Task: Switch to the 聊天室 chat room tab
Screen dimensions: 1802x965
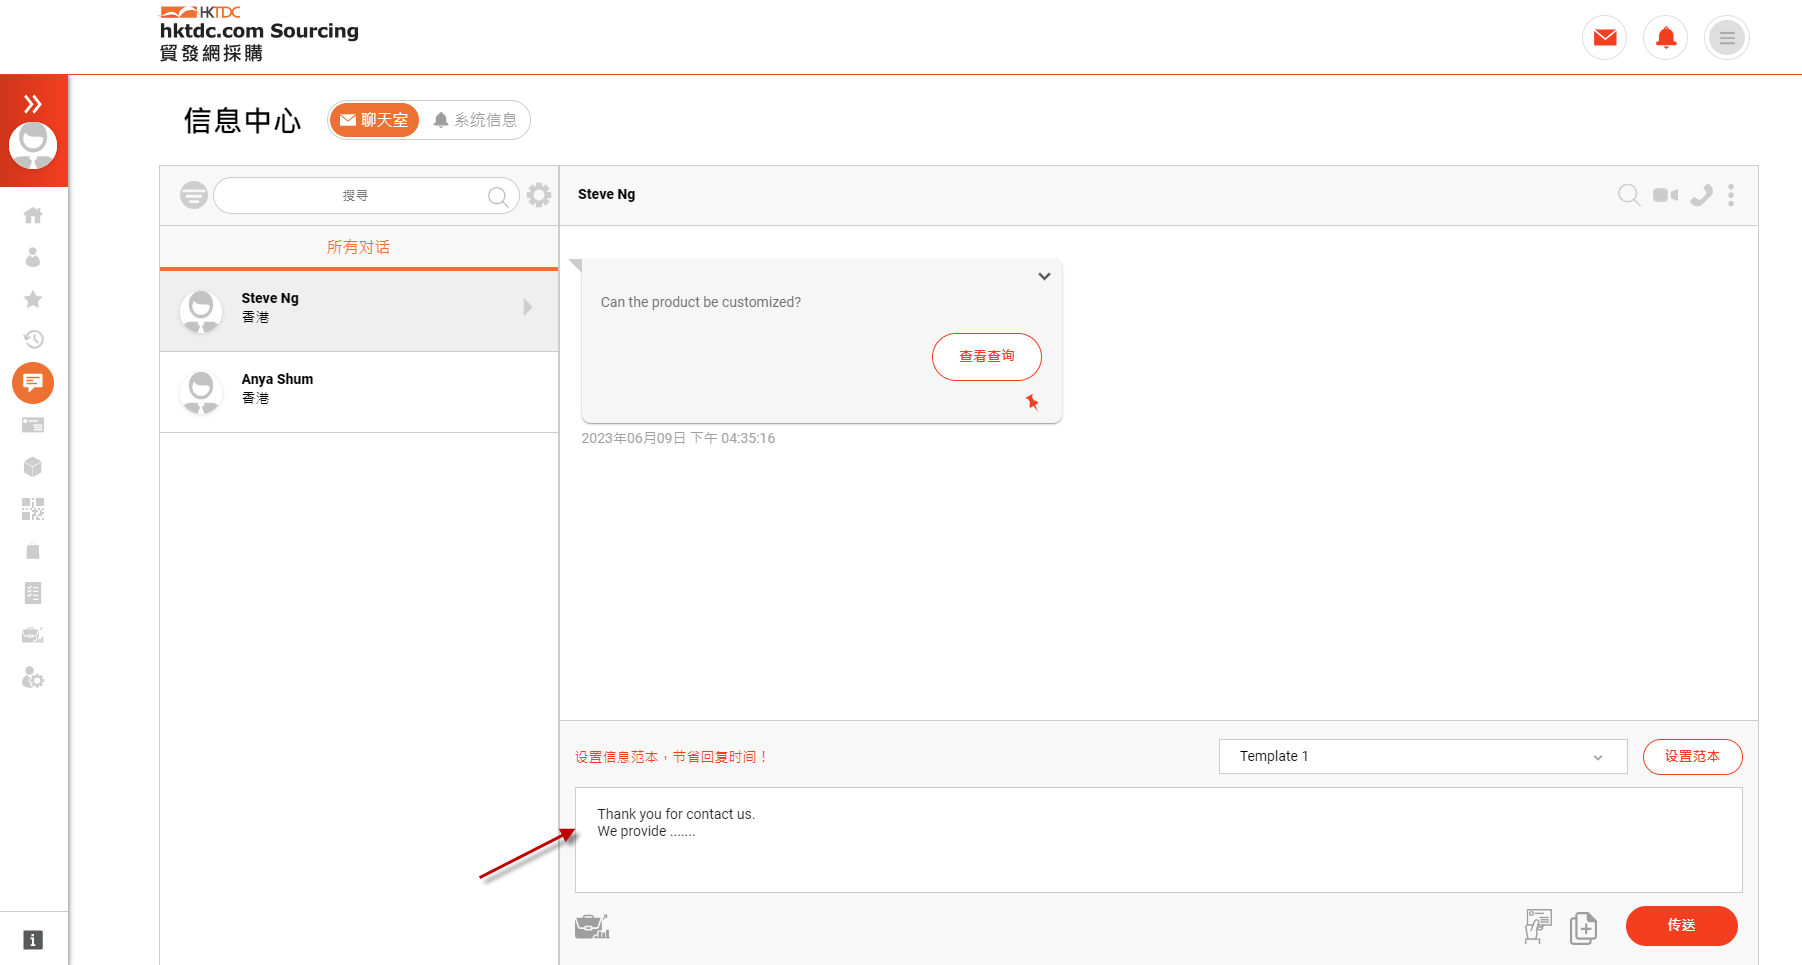Action: coord(374,120)
